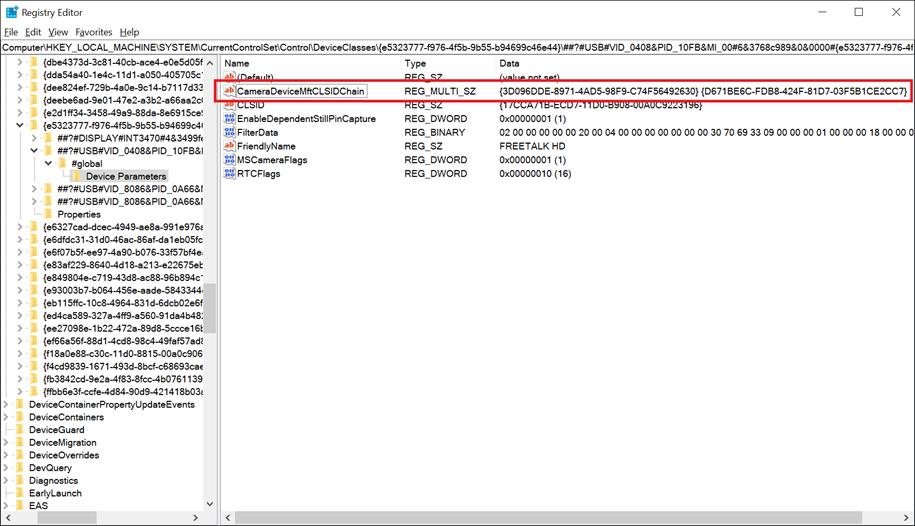Select the EnableDependentStillPinCapture value name
Image resolution: width=915 pixels, height=526 pixels.
click(306, 119)
